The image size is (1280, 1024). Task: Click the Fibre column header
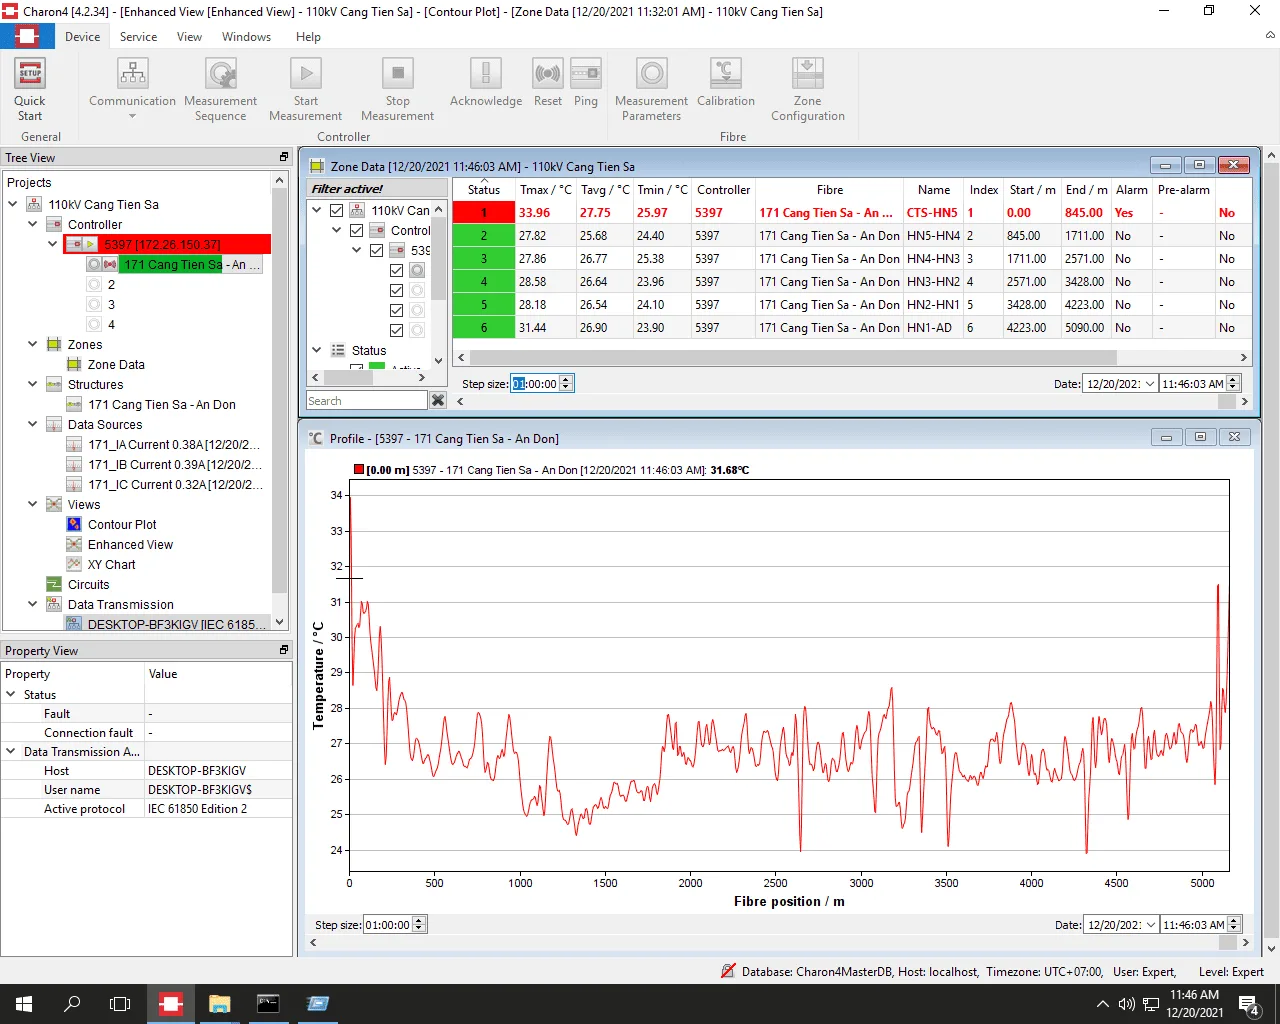pos(829,190)
